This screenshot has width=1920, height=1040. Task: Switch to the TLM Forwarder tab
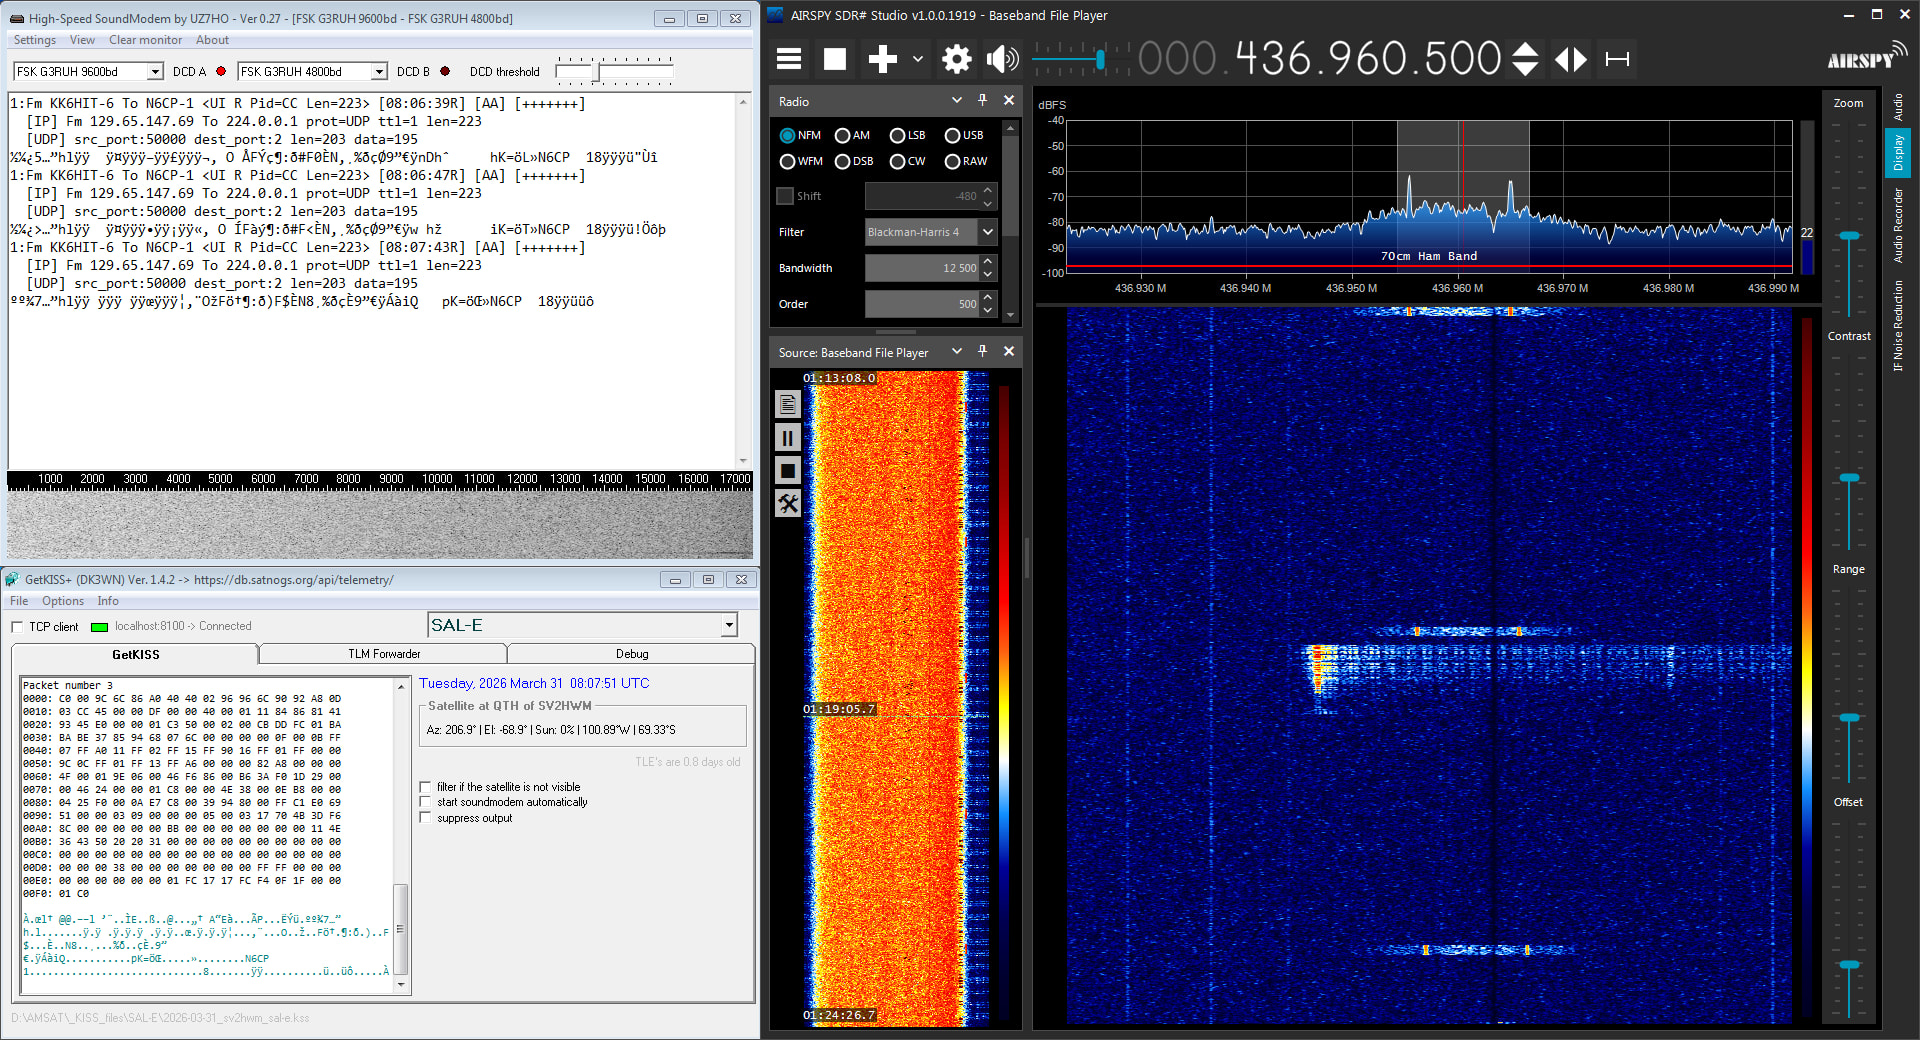(x=384, y=654)
